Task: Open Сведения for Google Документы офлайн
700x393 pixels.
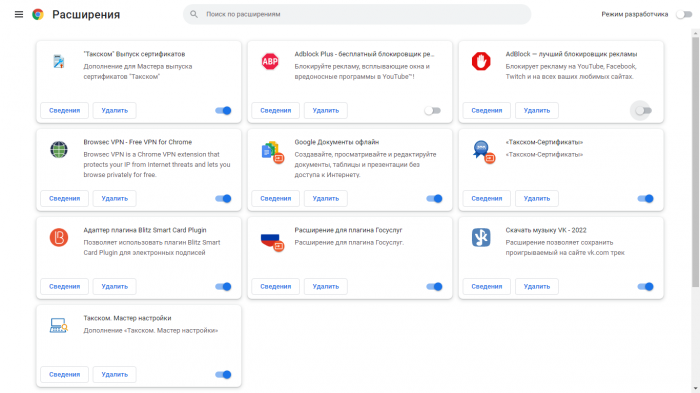Action: (x=275, y=198)
